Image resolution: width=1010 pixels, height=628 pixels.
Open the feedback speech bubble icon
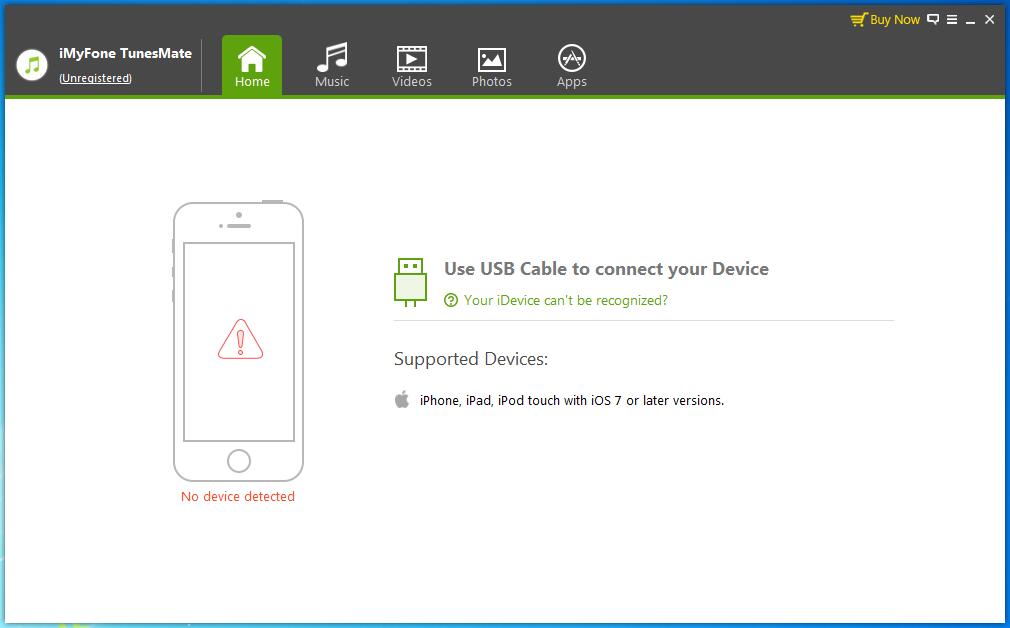933,19
